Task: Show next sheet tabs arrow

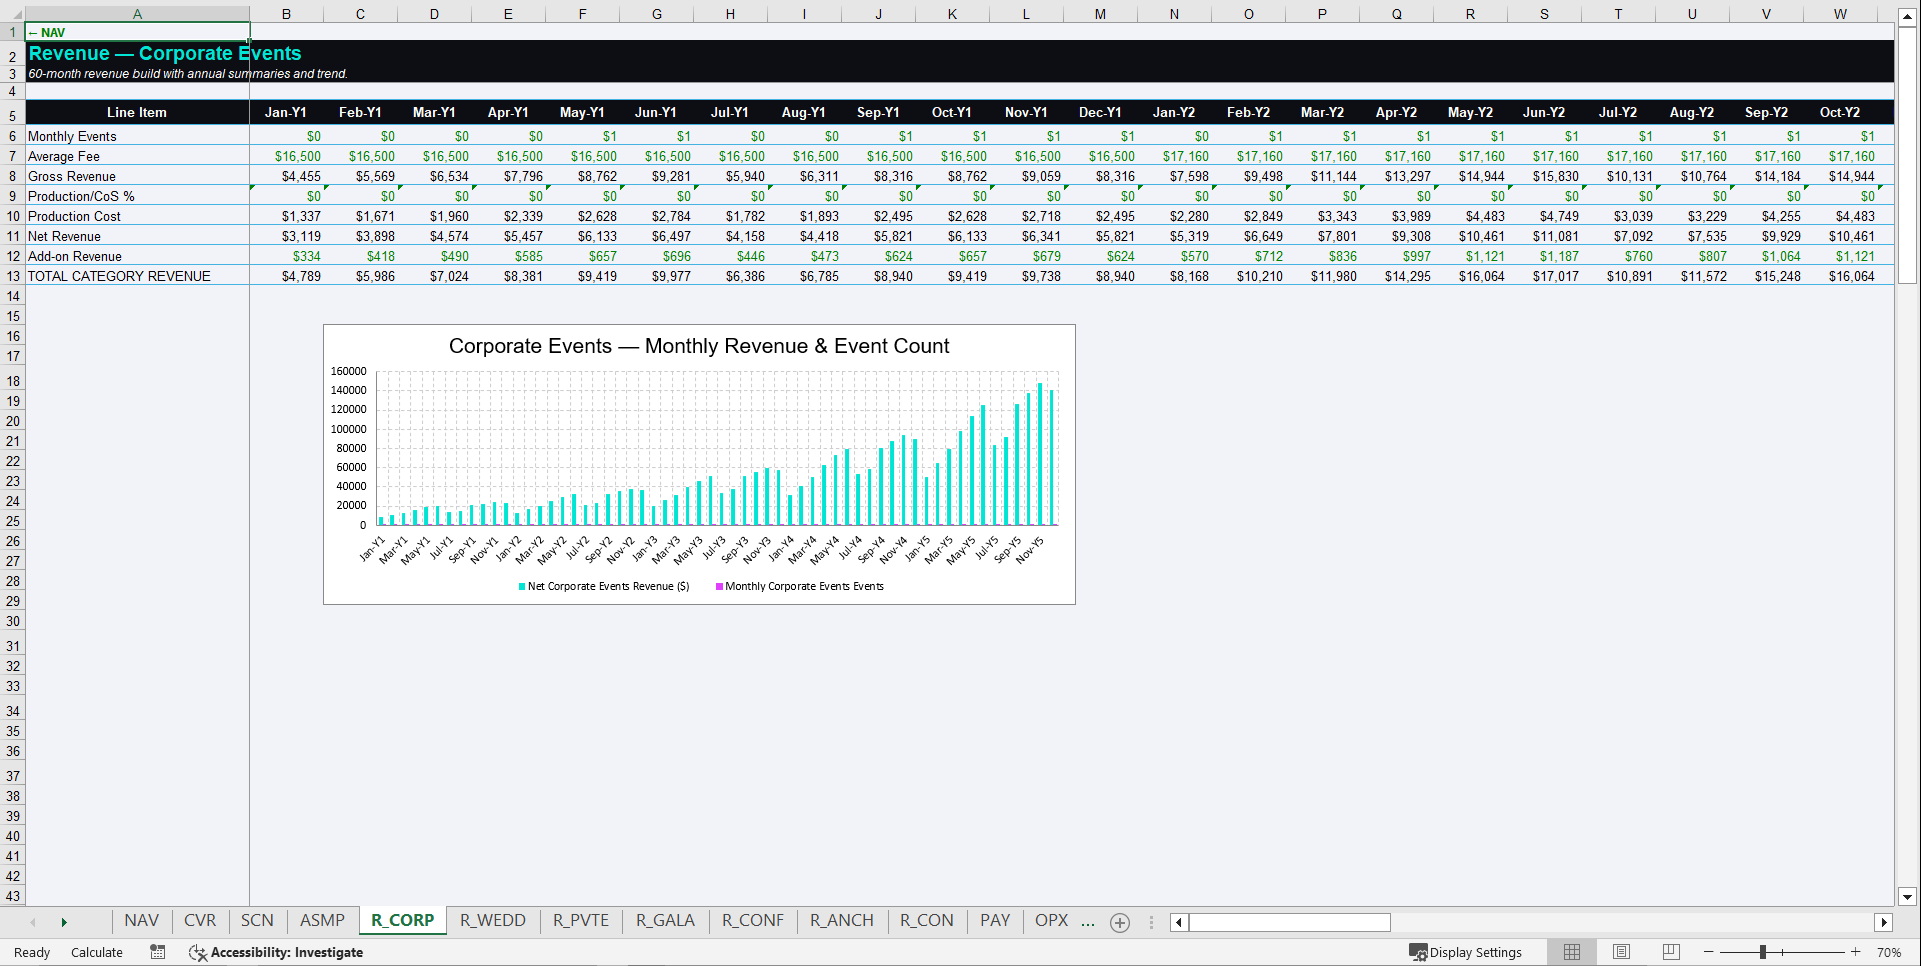Action: (64, 922)
